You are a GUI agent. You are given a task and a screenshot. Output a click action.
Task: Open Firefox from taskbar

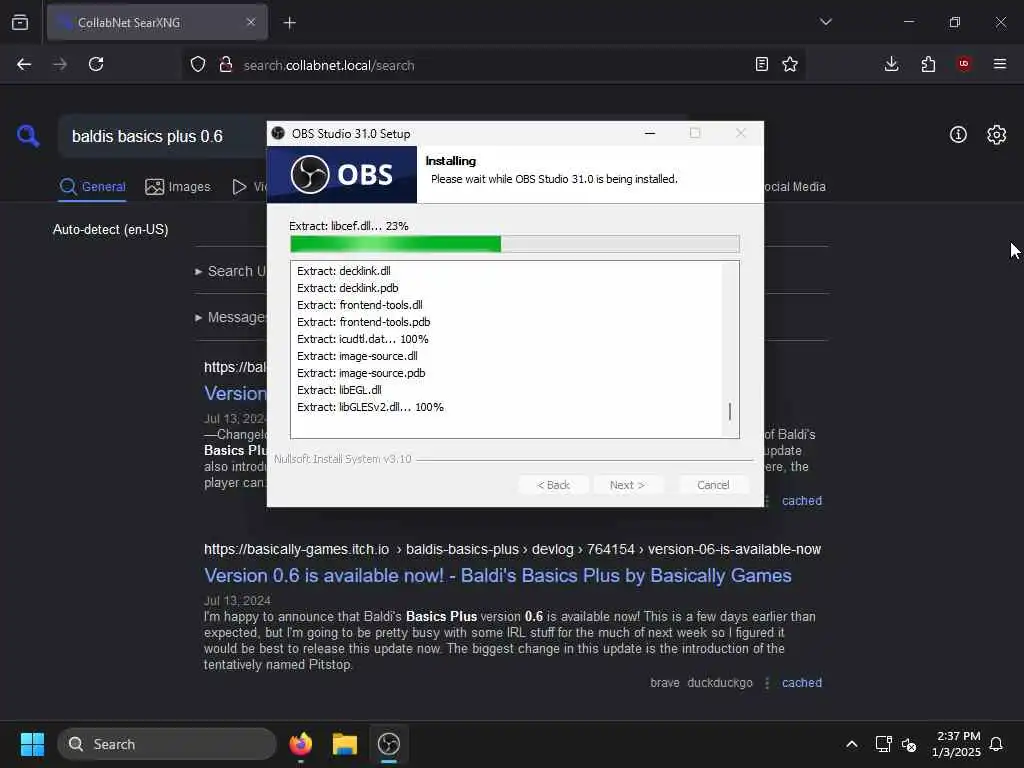[x=300, y=744]
